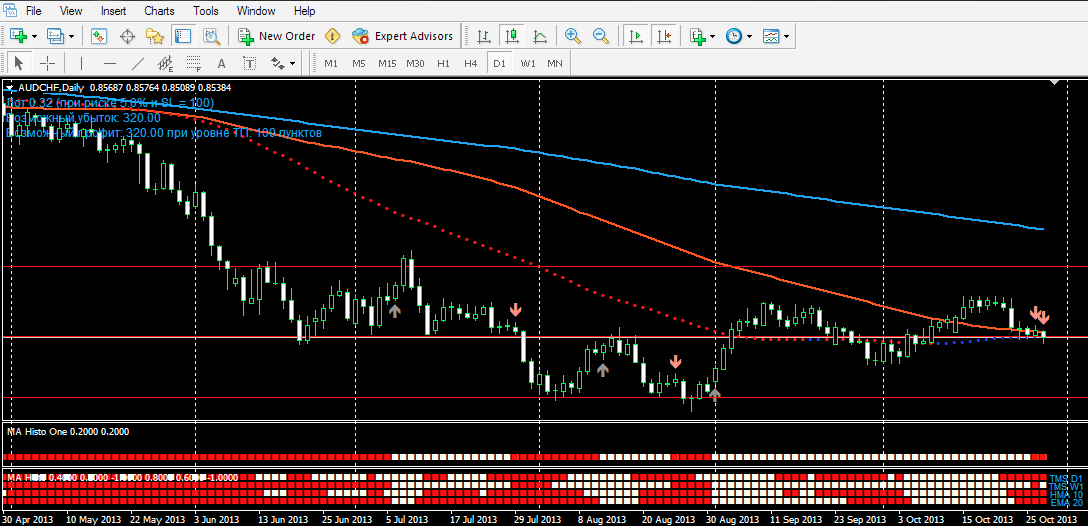Open the Help menu
Image resolution: width=1088 pixels, height=526 pixels.
tap(305, 11)
